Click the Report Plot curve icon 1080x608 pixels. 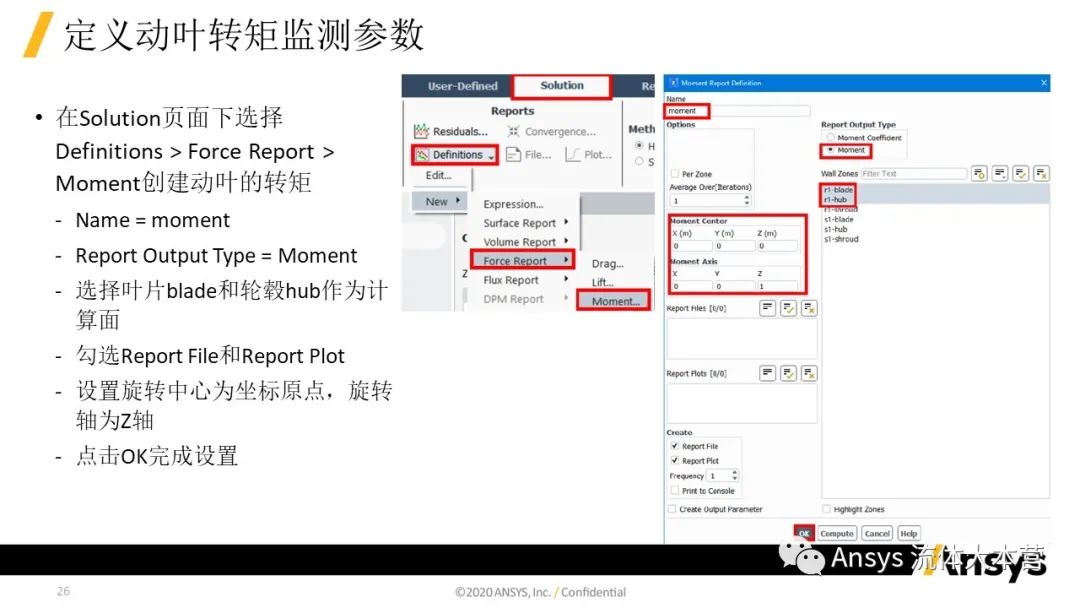[572, 154]
